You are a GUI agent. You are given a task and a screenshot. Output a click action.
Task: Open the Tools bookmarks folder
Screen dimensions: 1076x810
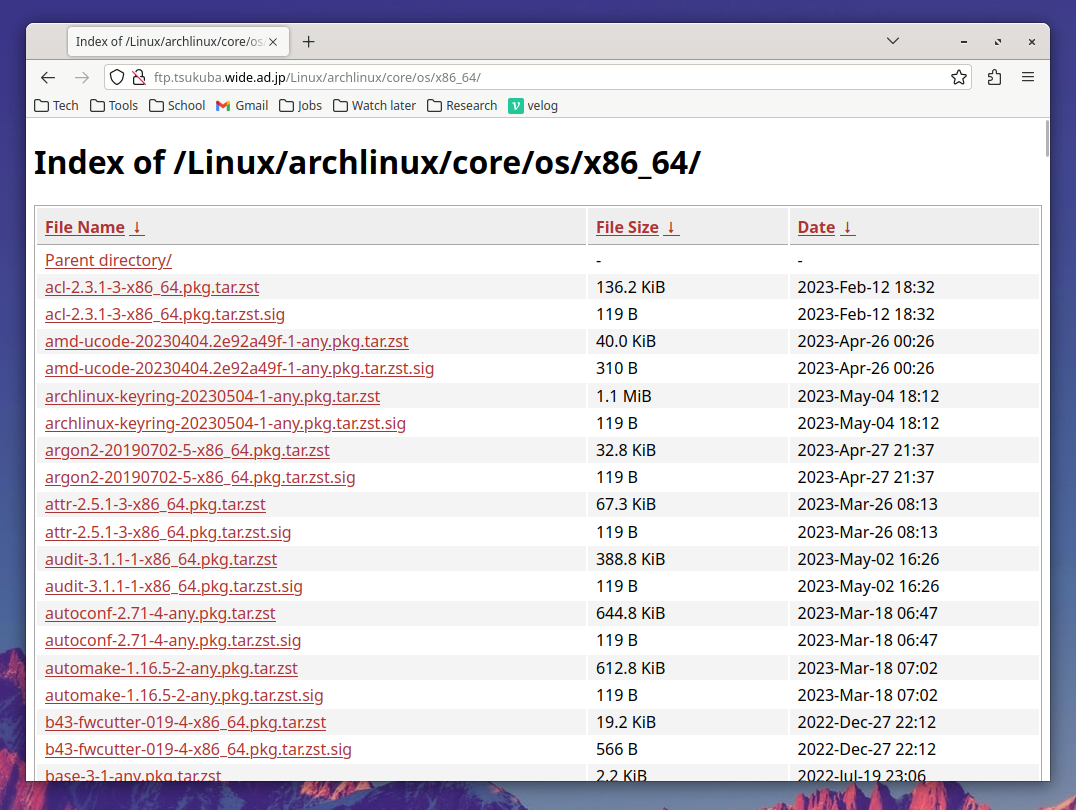[114, 106]
